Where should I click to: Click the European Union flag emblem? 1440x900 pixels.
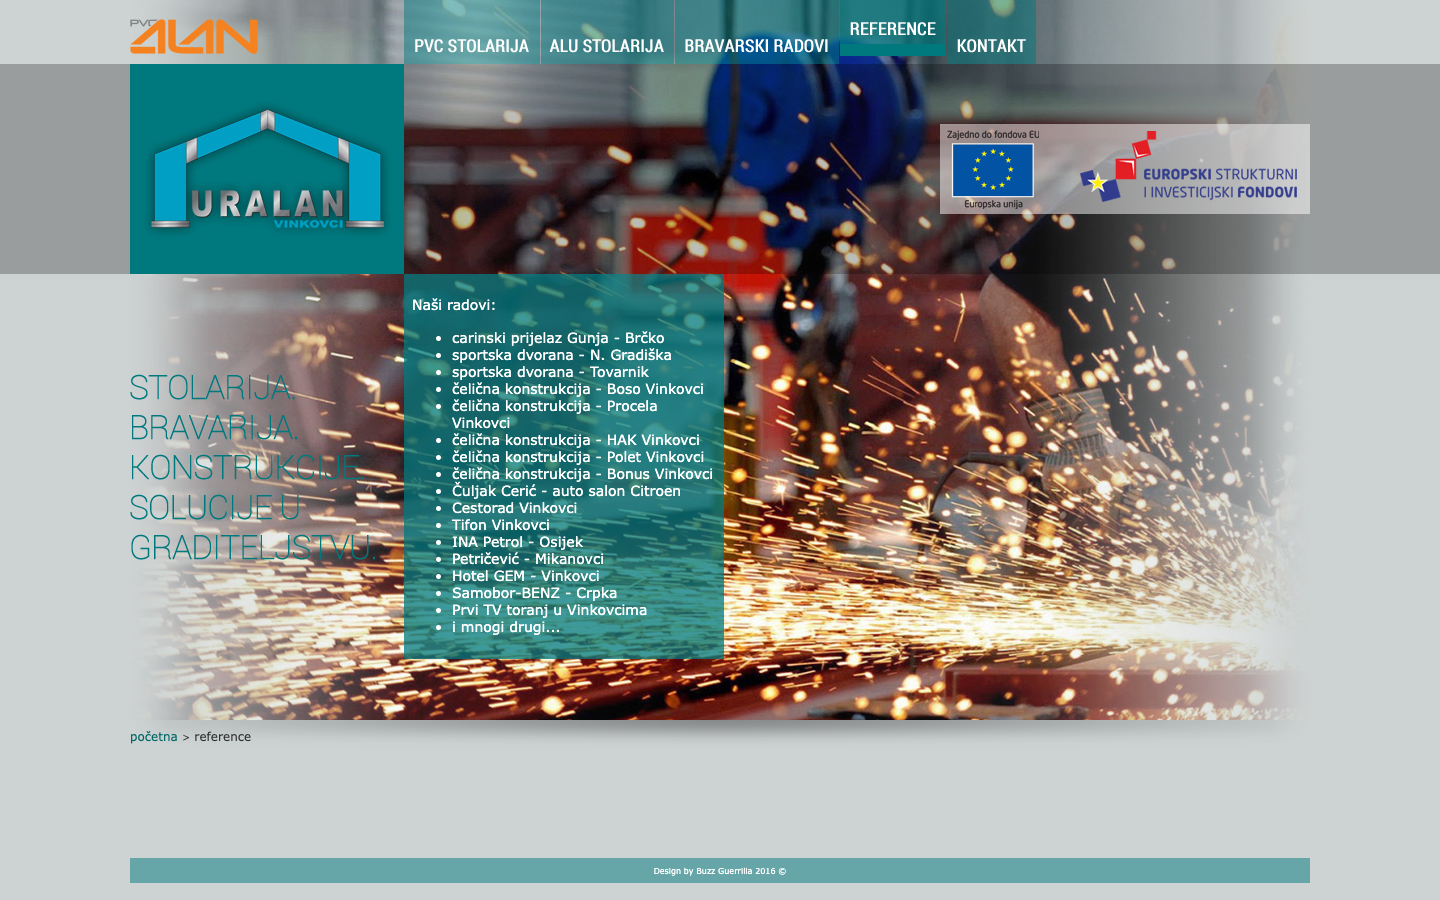pyautogui.click(x=992, y=169)
